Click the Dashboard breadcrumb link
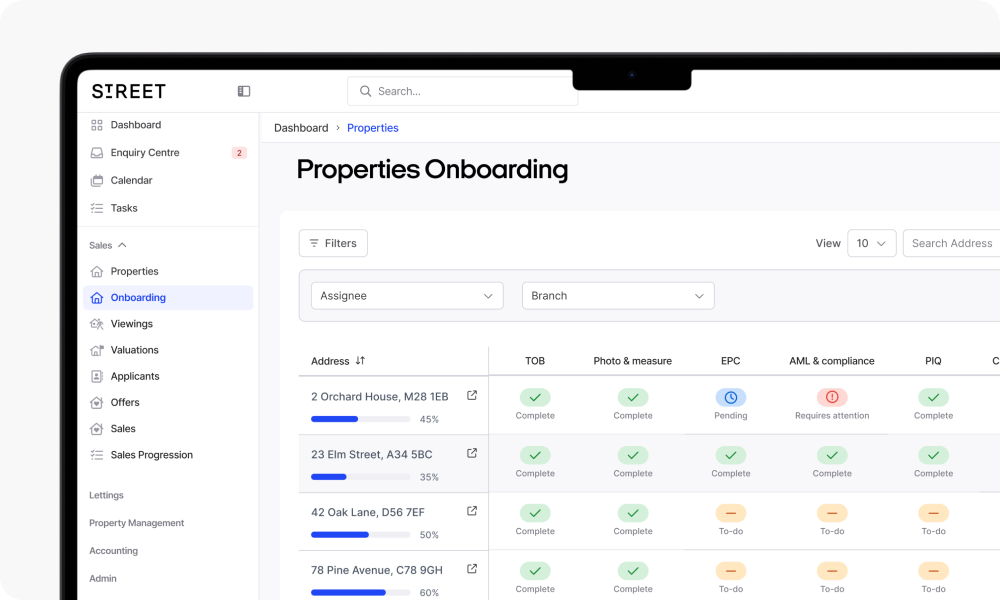The image size is (1000, 600). click(301, 128)
